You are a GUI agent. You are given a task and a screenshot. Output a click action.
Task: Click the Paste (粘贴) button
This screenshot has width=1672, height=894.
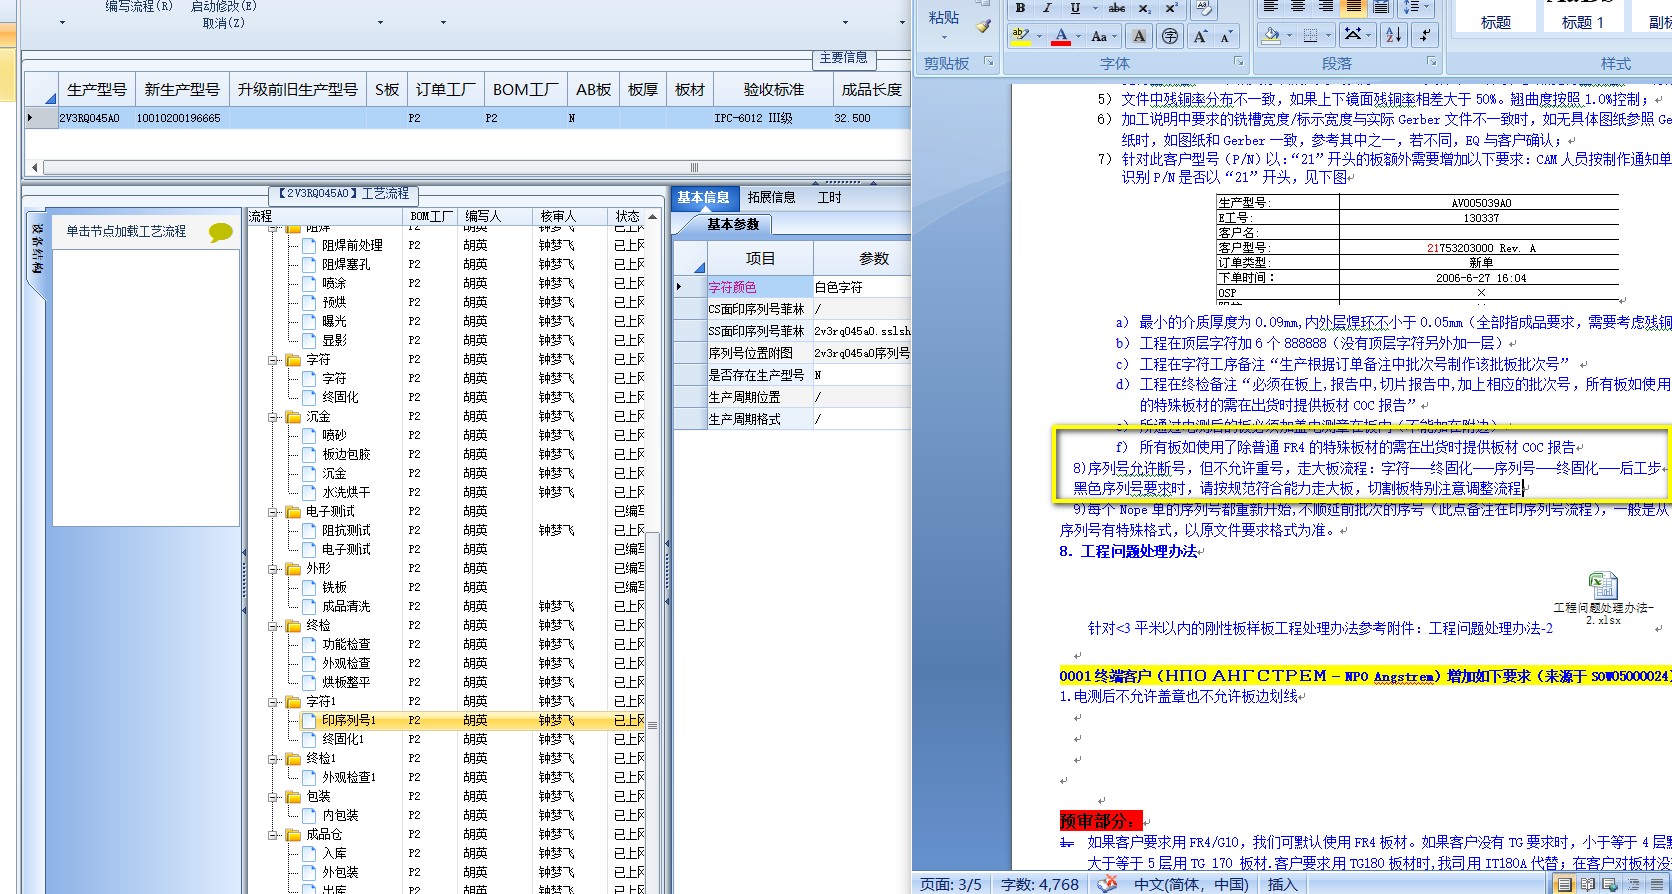point(943,17)
